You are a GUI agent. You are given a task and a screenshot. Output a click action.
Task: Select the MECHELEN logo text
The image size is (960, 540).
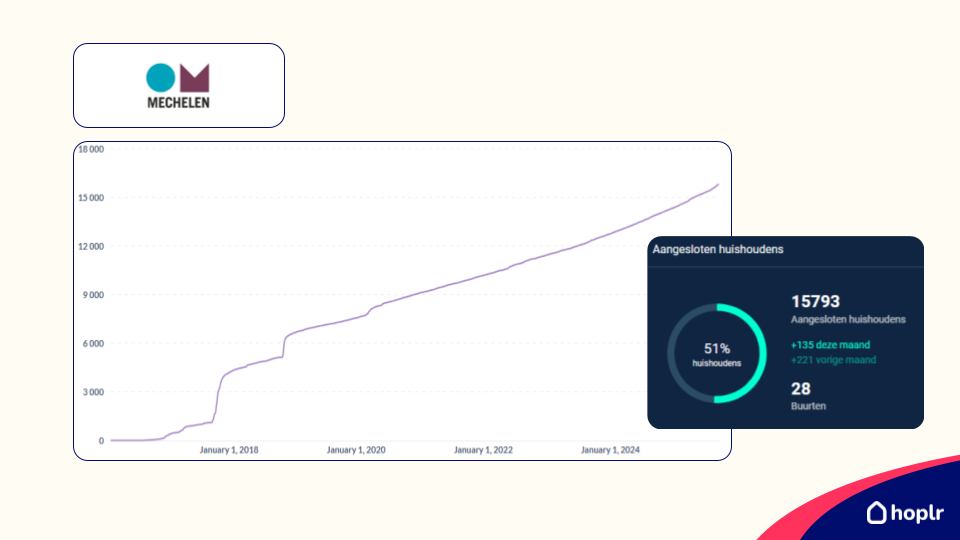tap(178, 102)
